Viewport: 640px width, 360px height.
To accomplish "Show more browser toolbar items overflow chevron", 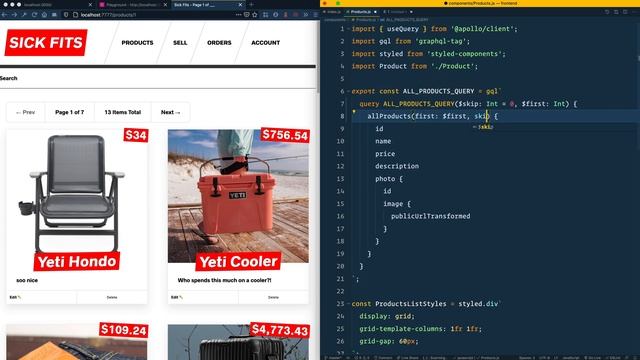I will point(306,15).
